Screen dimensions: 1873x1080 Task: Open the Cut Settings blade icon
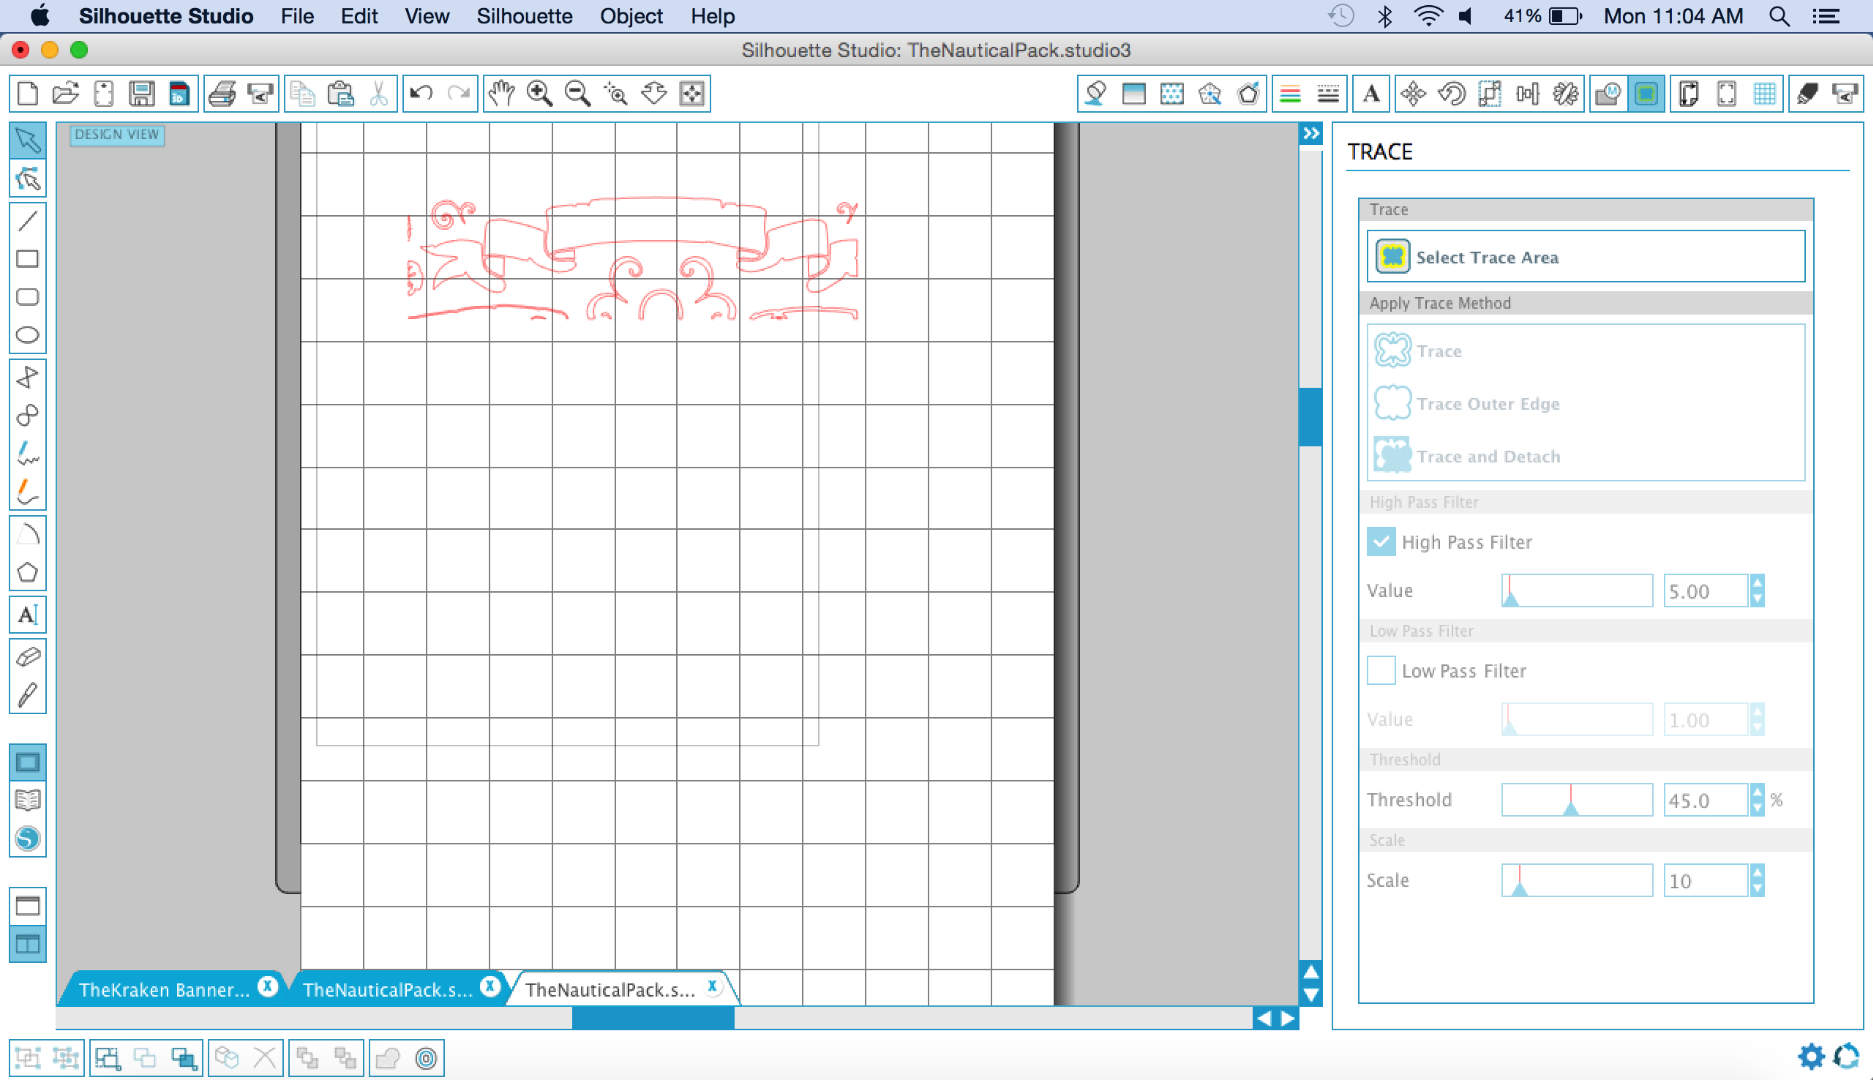(x=1807, y=94)
